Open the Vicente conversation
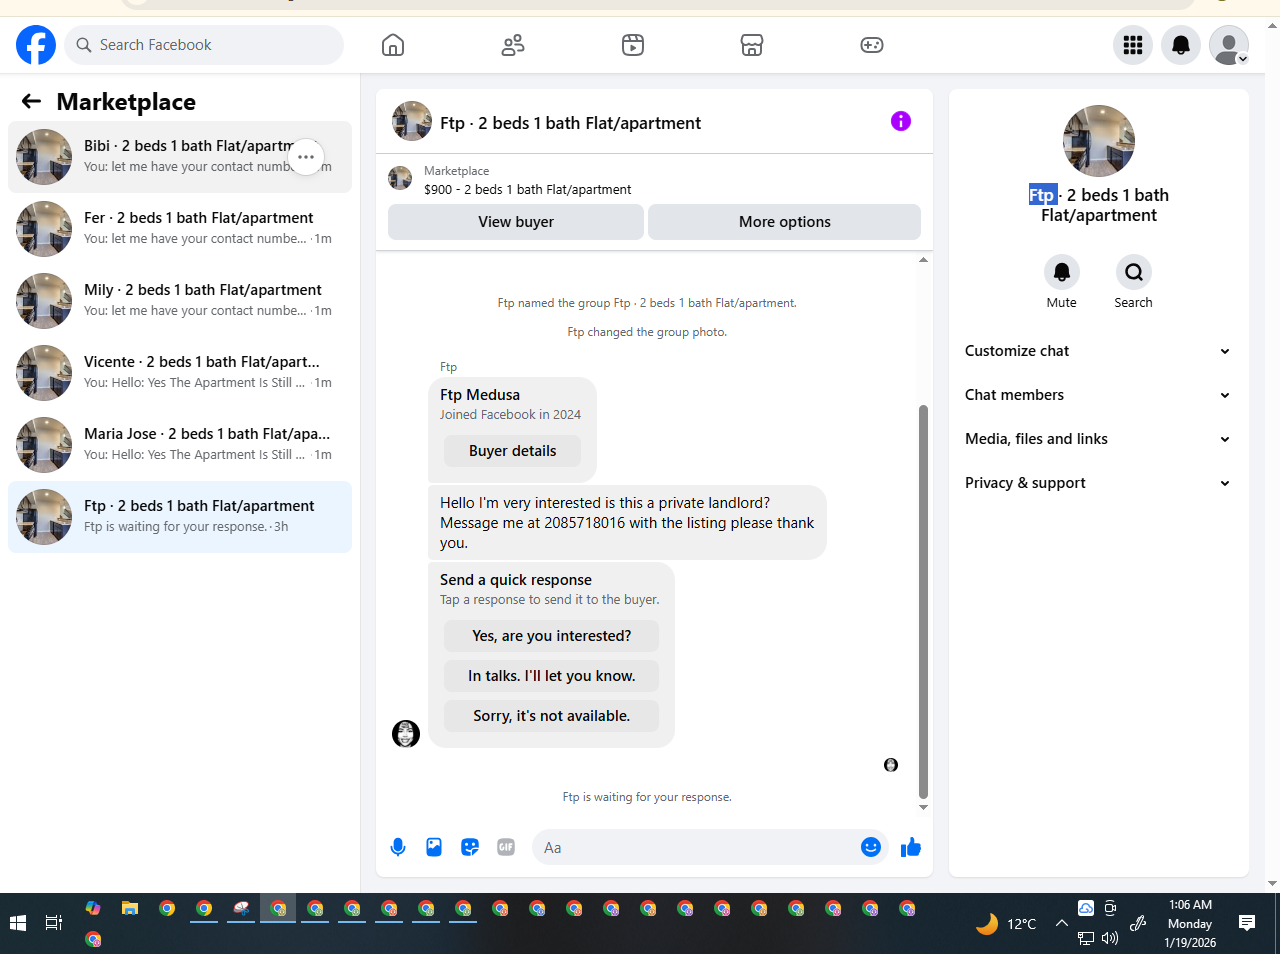Screen dimensions: 1280x954 [x=180, y=373]
